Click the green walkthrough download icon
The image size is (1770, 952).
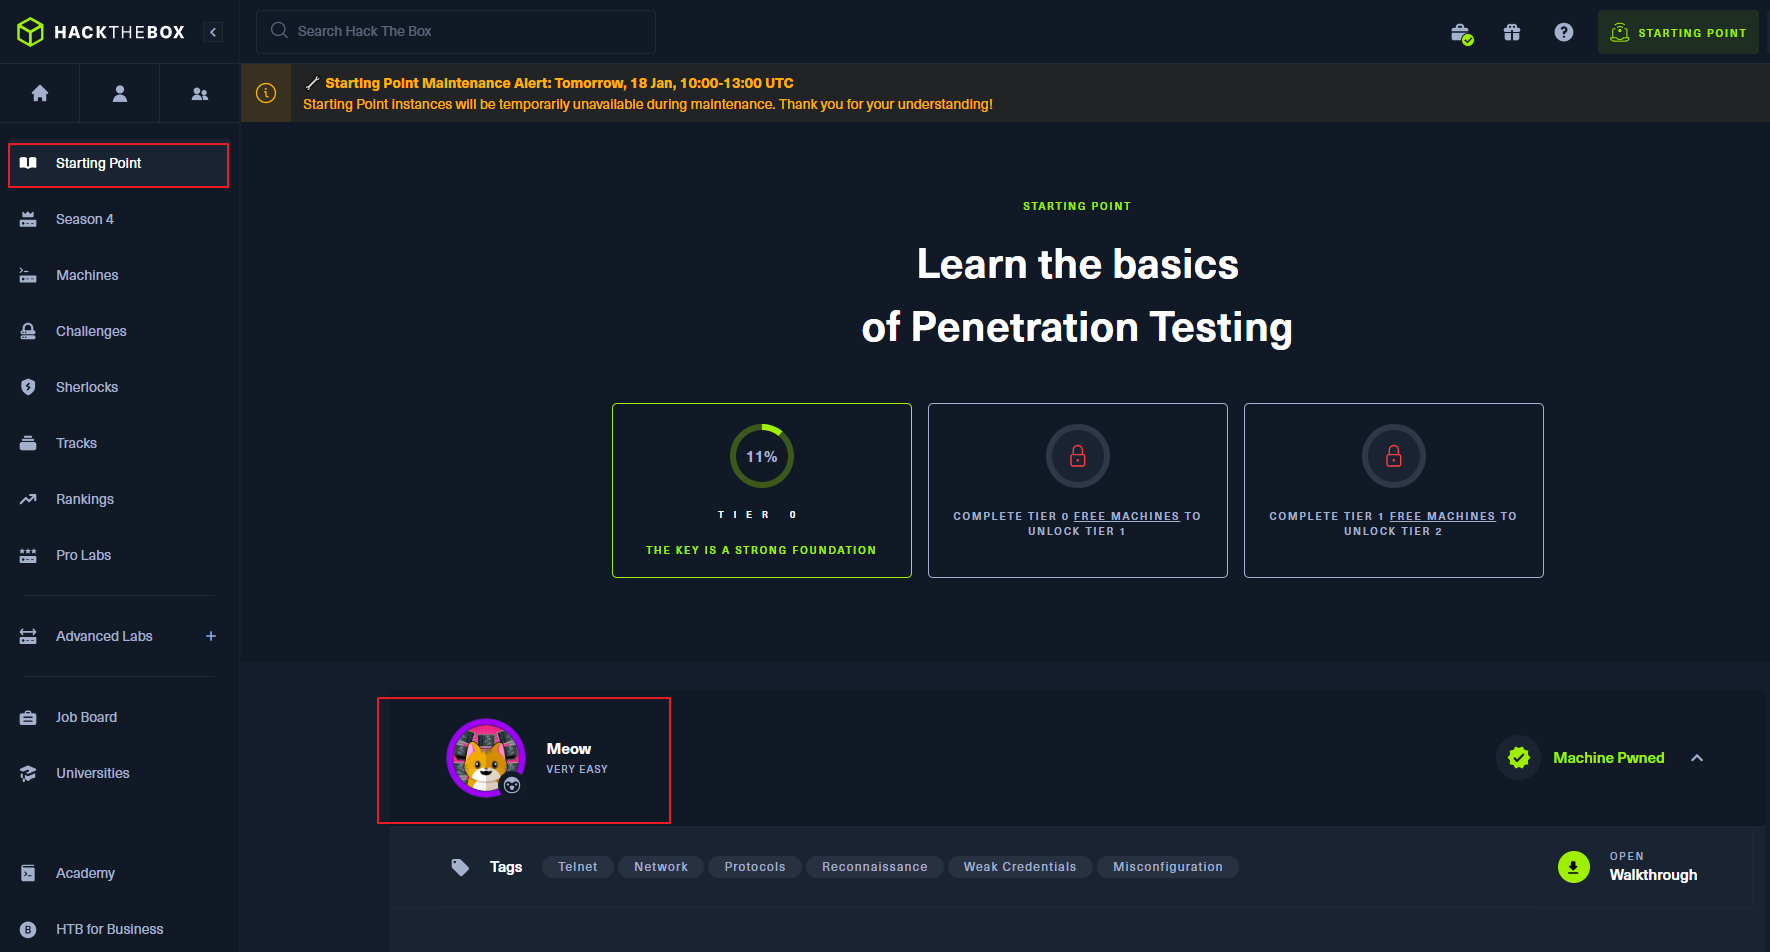coord(1574,867)
